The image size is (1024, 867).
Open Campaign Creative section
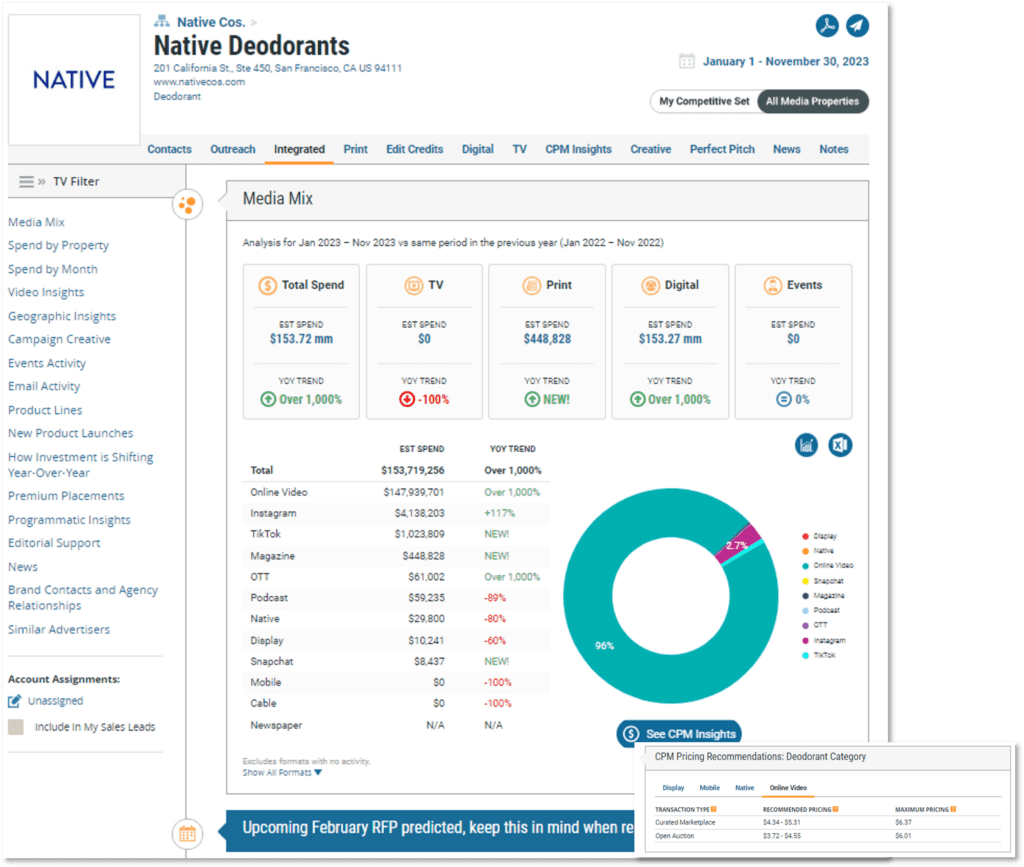pyautogui.click(x=59, y=339)
